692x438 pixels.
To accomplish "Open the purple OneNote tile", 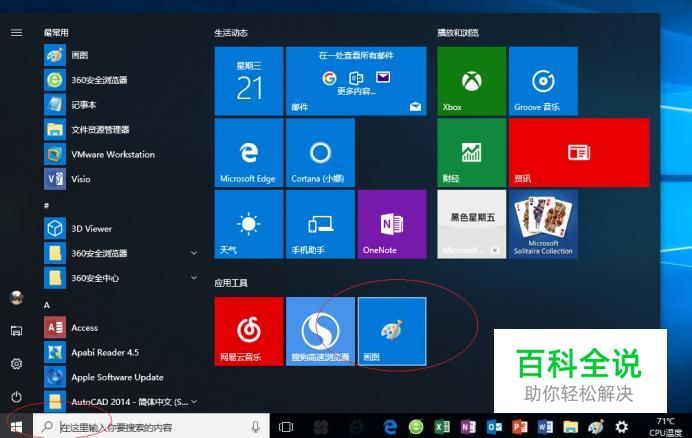I will click(392, 224).
